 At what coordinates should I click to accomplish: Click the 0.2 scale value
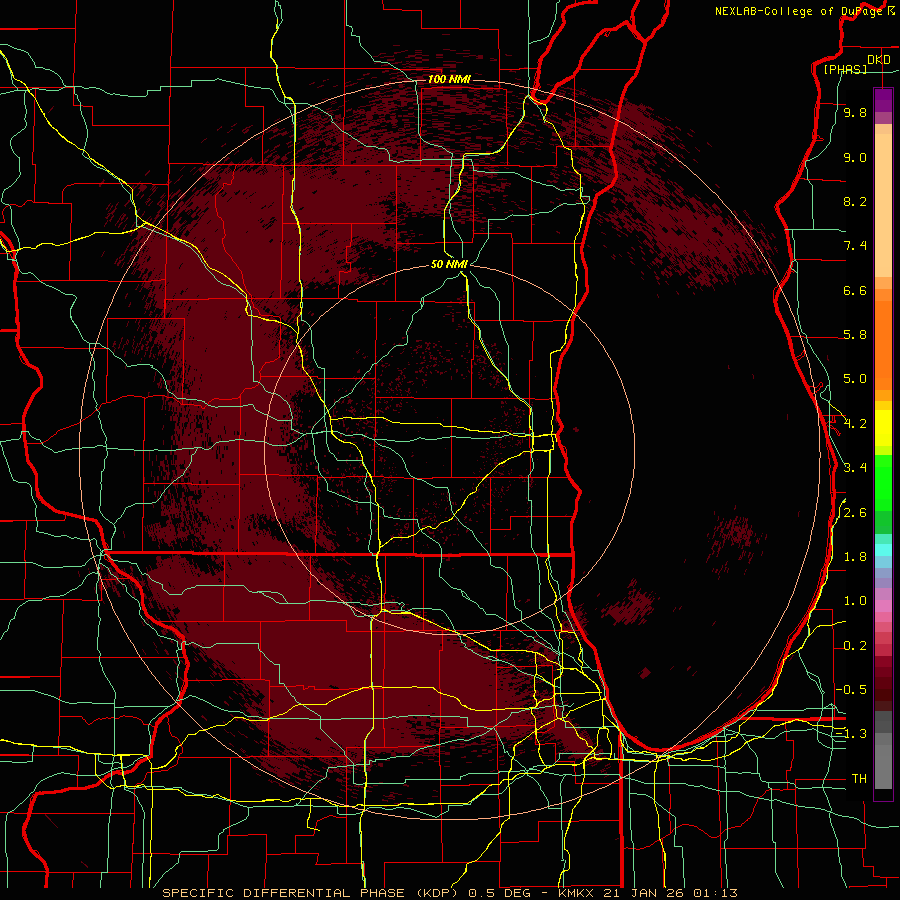[x=855, y=646]
